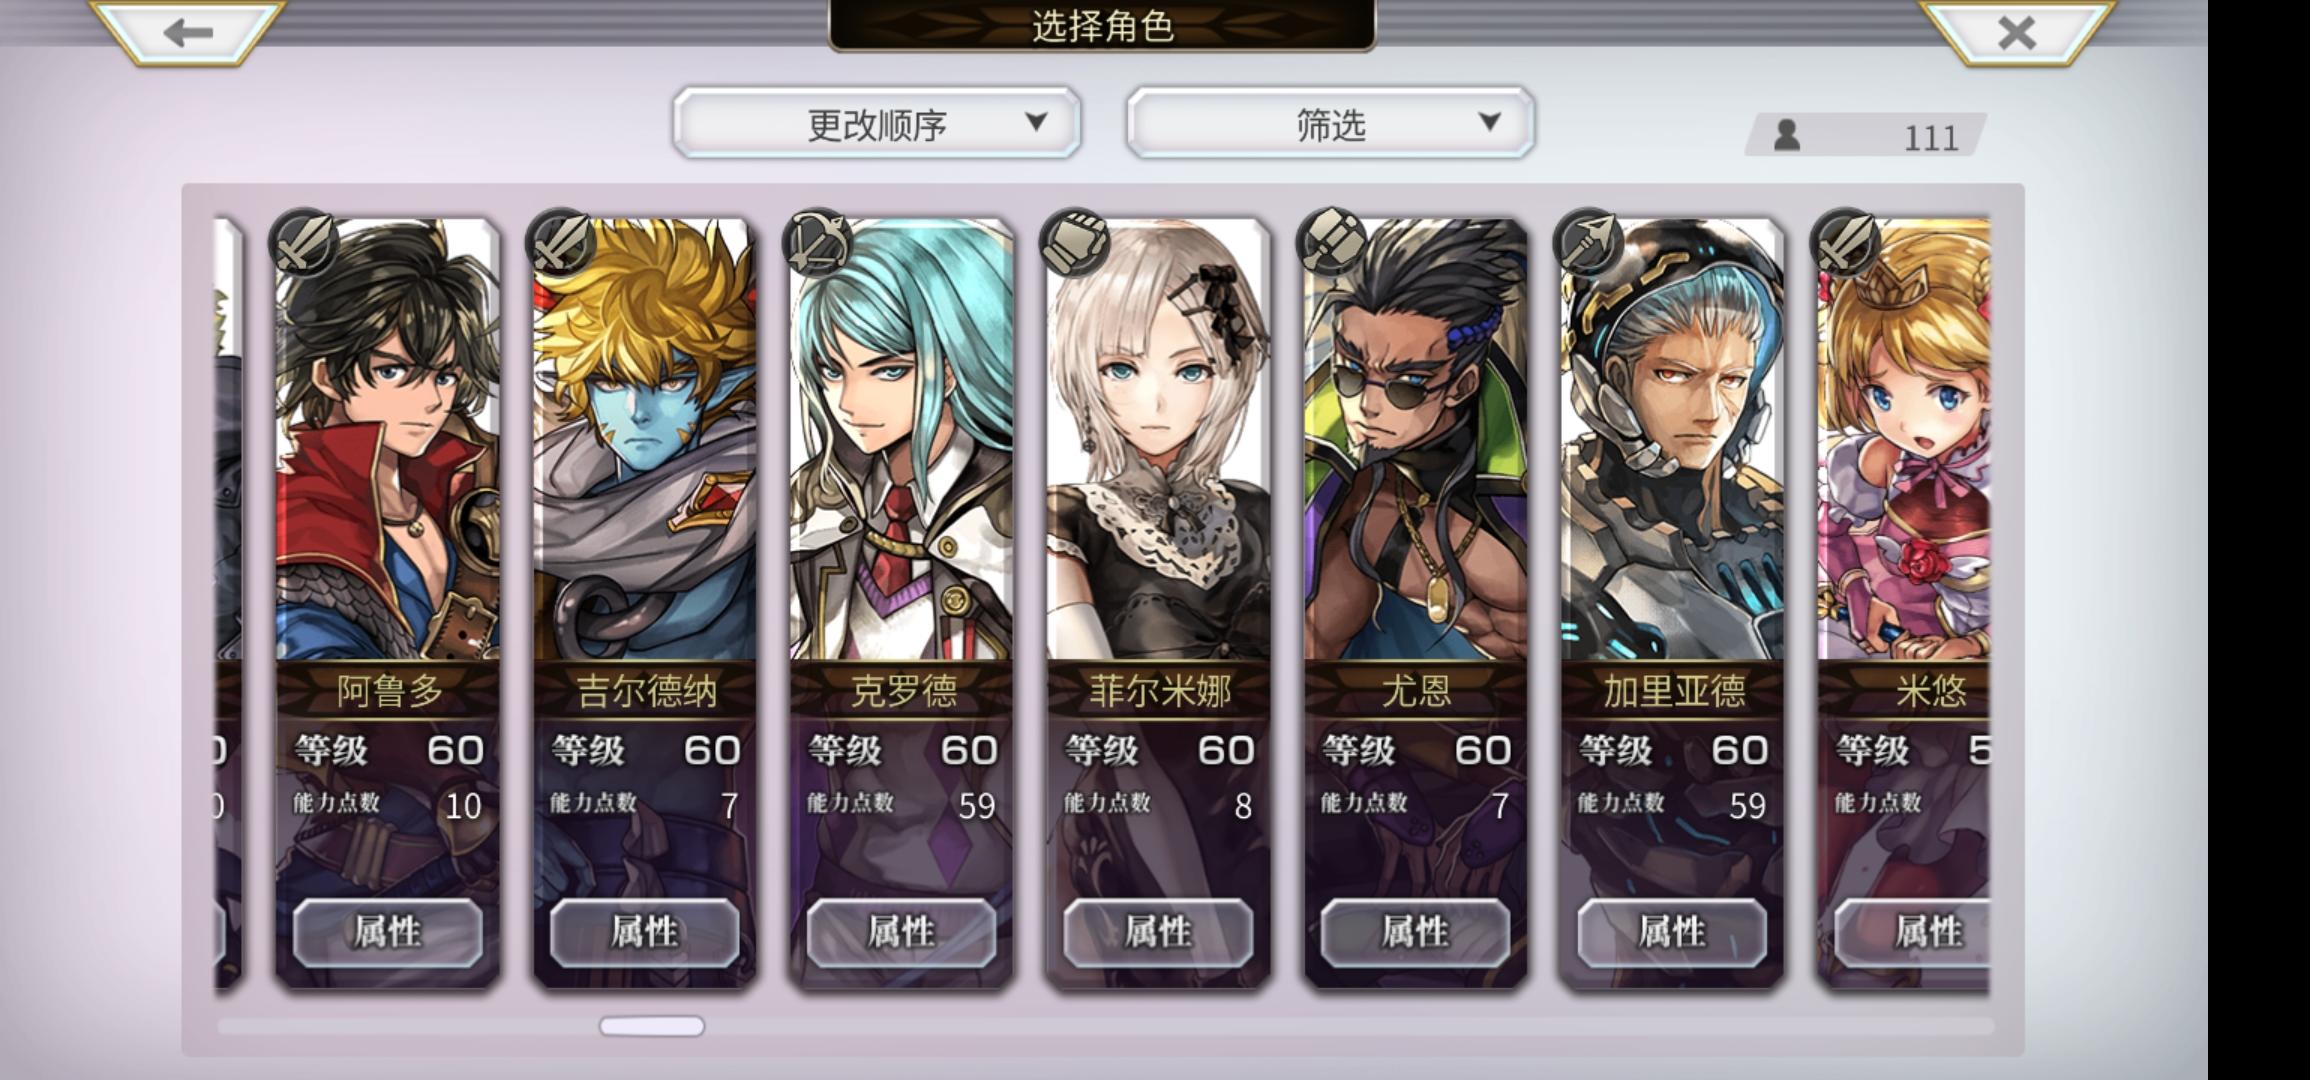This screenshot has height=1080, width=2310.
Task: Click bow class icon on 克罗德 card
Action: [818, 243]
